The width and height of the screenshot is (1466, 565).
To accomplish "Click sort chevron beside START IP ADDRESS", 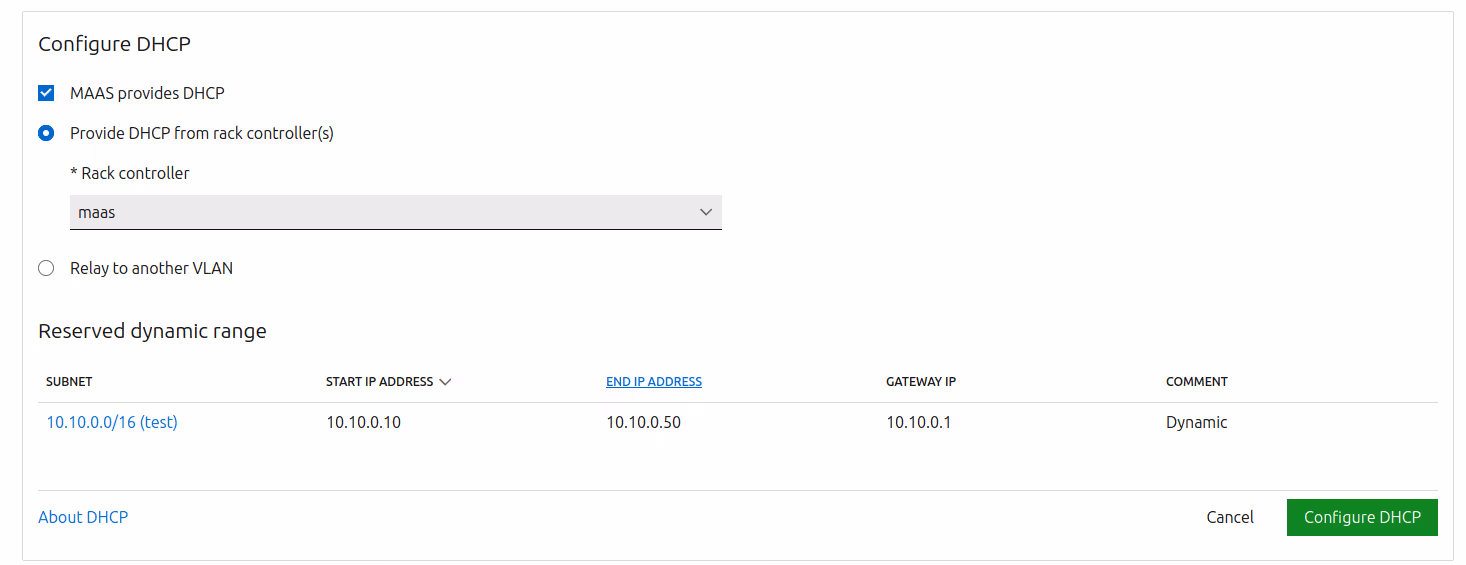I will pos(445,382).
